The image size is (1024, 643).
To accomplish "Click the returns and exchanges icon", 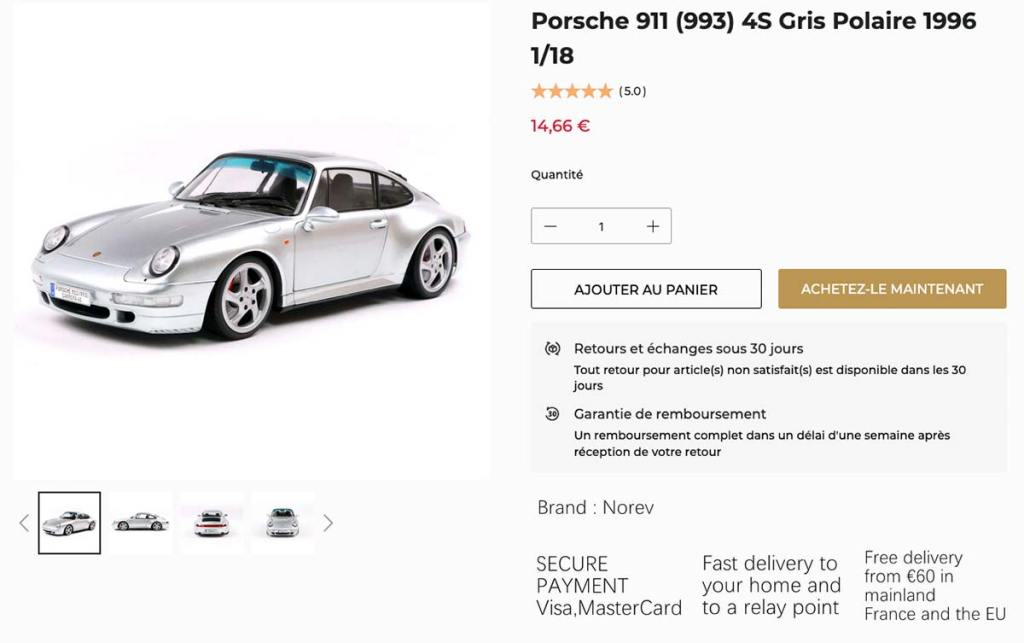I will click(552, 349).
